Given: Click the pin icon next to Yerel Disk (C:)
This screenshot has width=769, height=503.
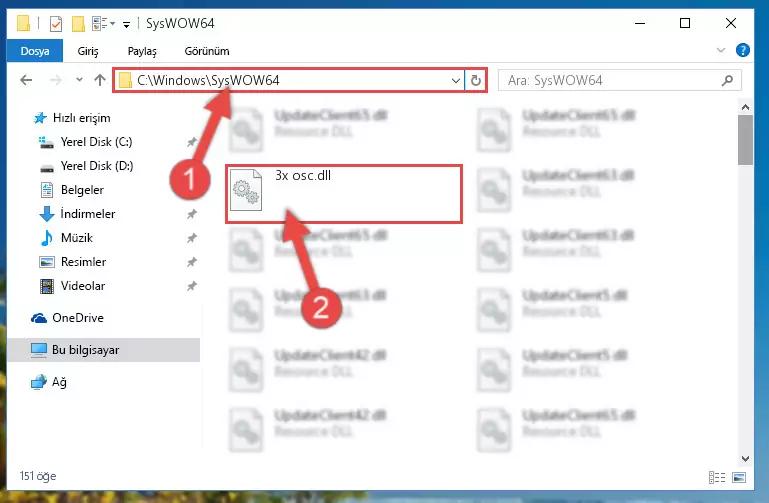Looking at the screenshot, I should [191, 142].
